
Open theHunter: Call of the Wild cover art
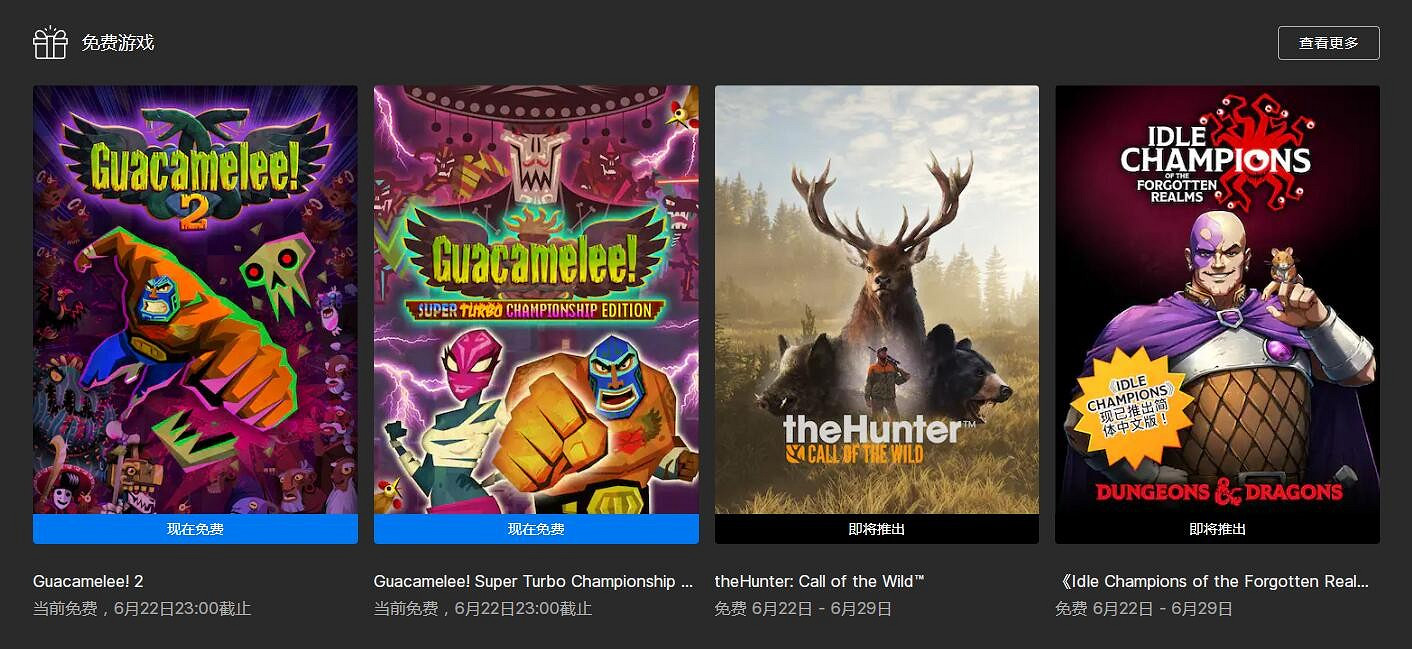point(877,300)
